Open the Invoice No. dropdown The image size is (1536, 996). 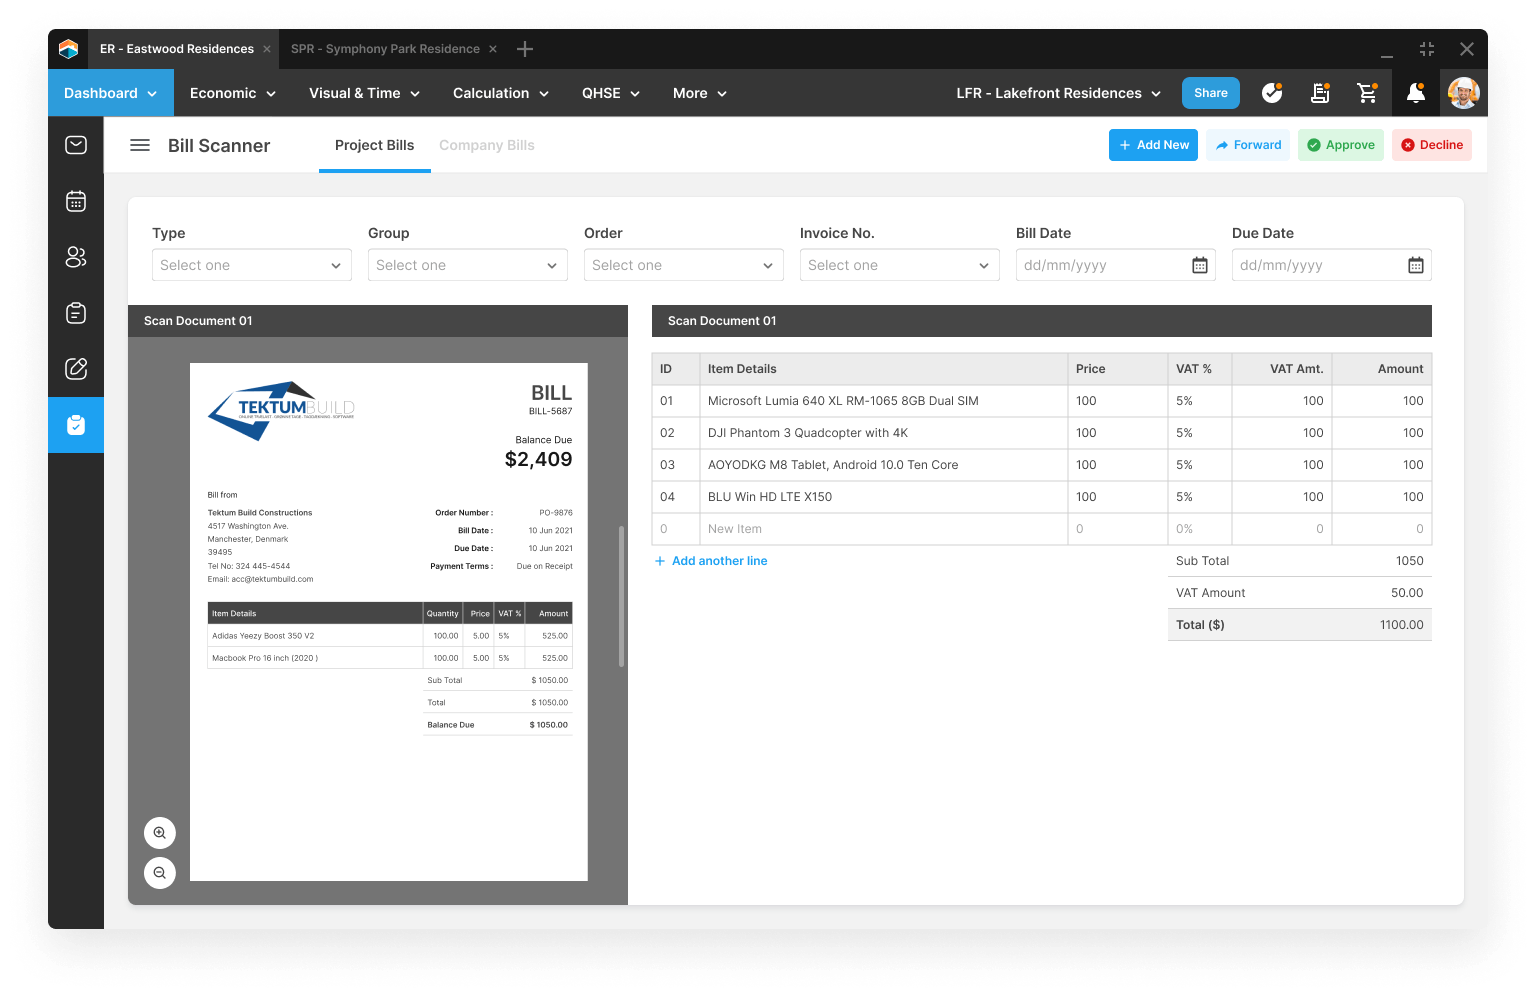(x=899, y=265)
